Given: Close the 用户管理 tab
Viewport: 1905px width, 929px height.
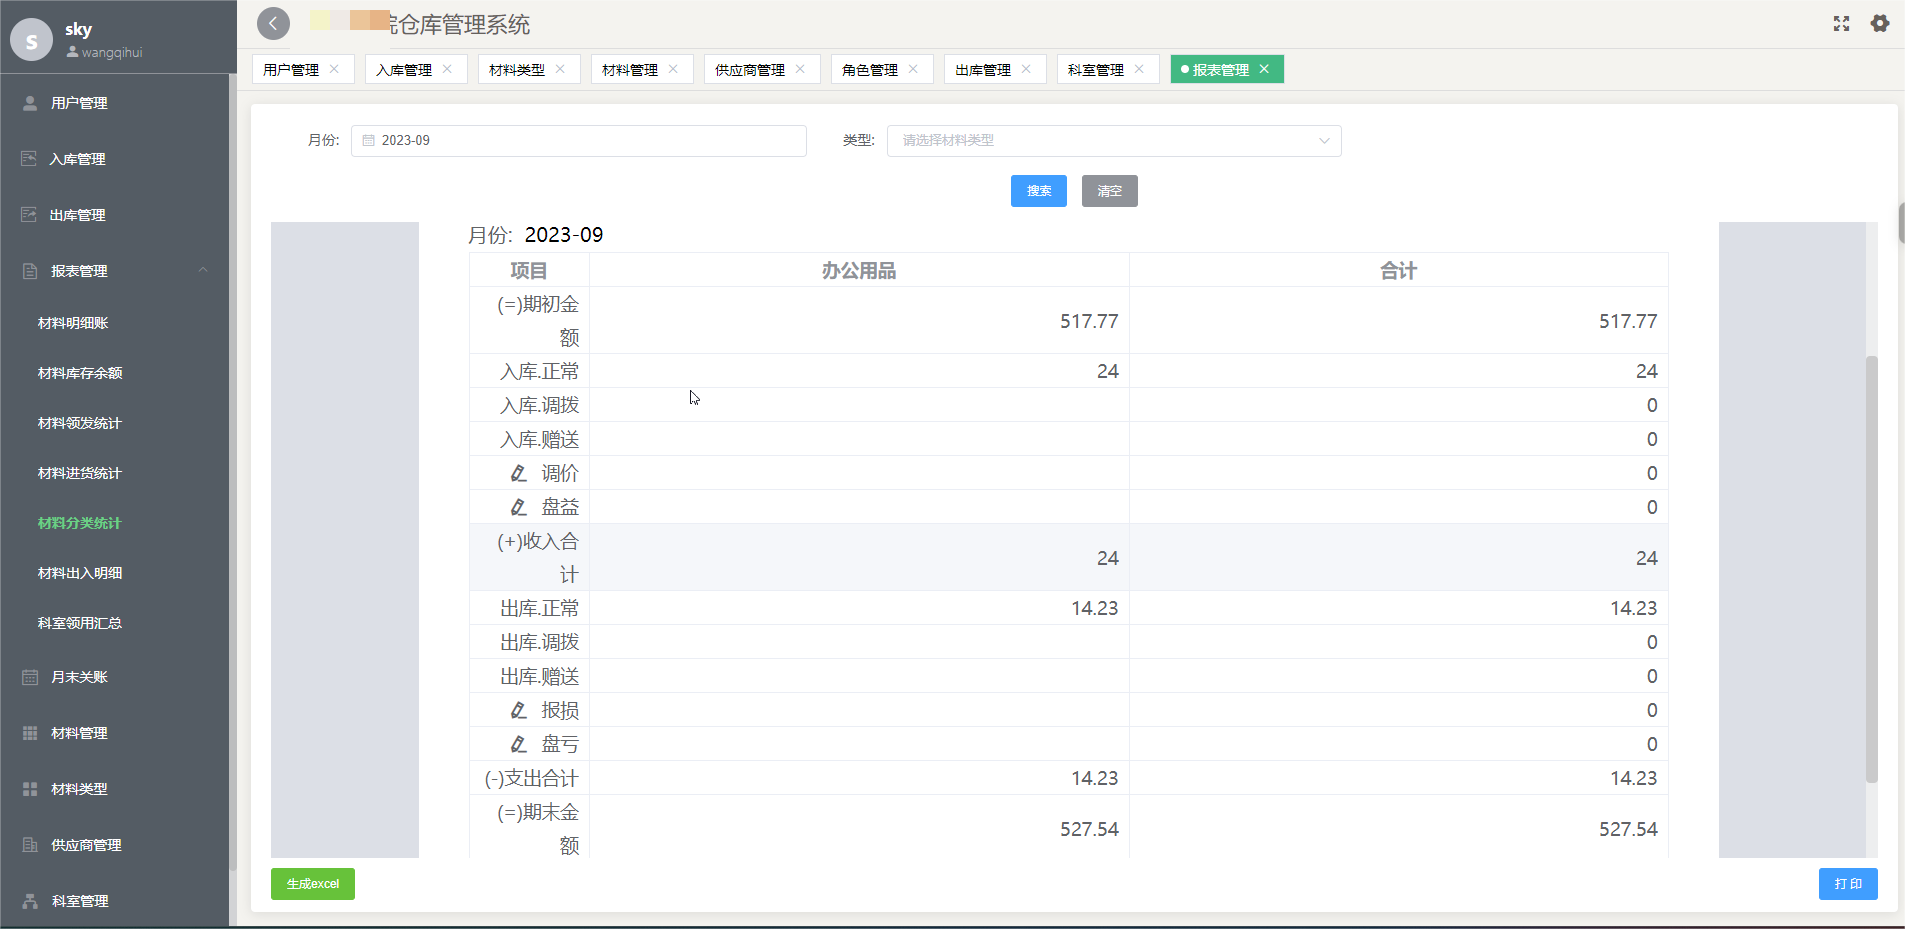Looking at the screenshot, I should click(334, 69).
